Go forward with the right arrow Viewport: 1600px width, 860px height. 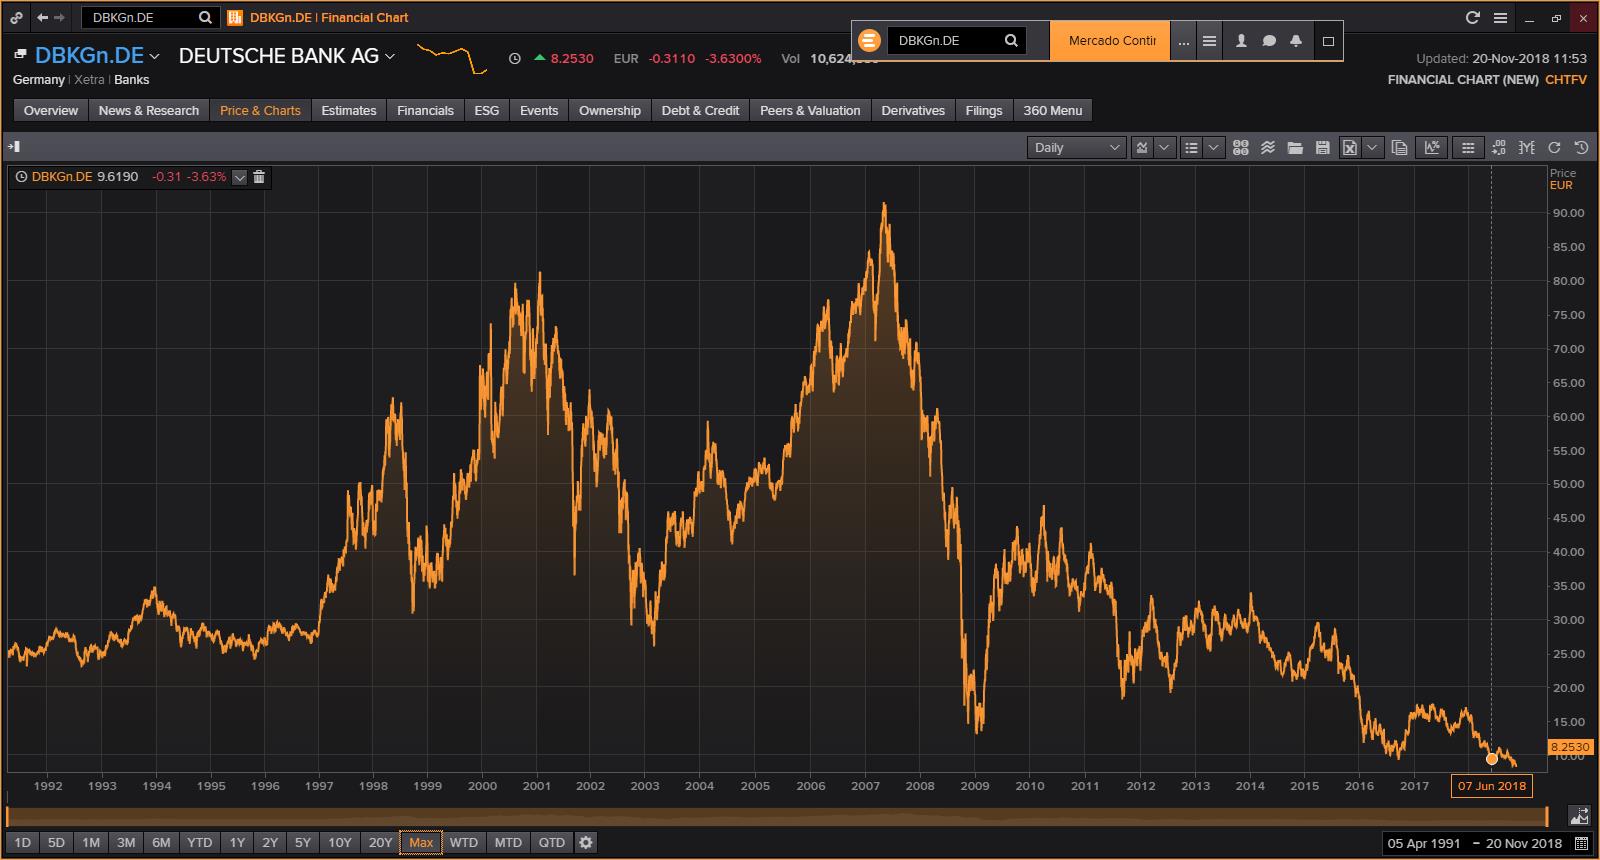click(60, 17)
